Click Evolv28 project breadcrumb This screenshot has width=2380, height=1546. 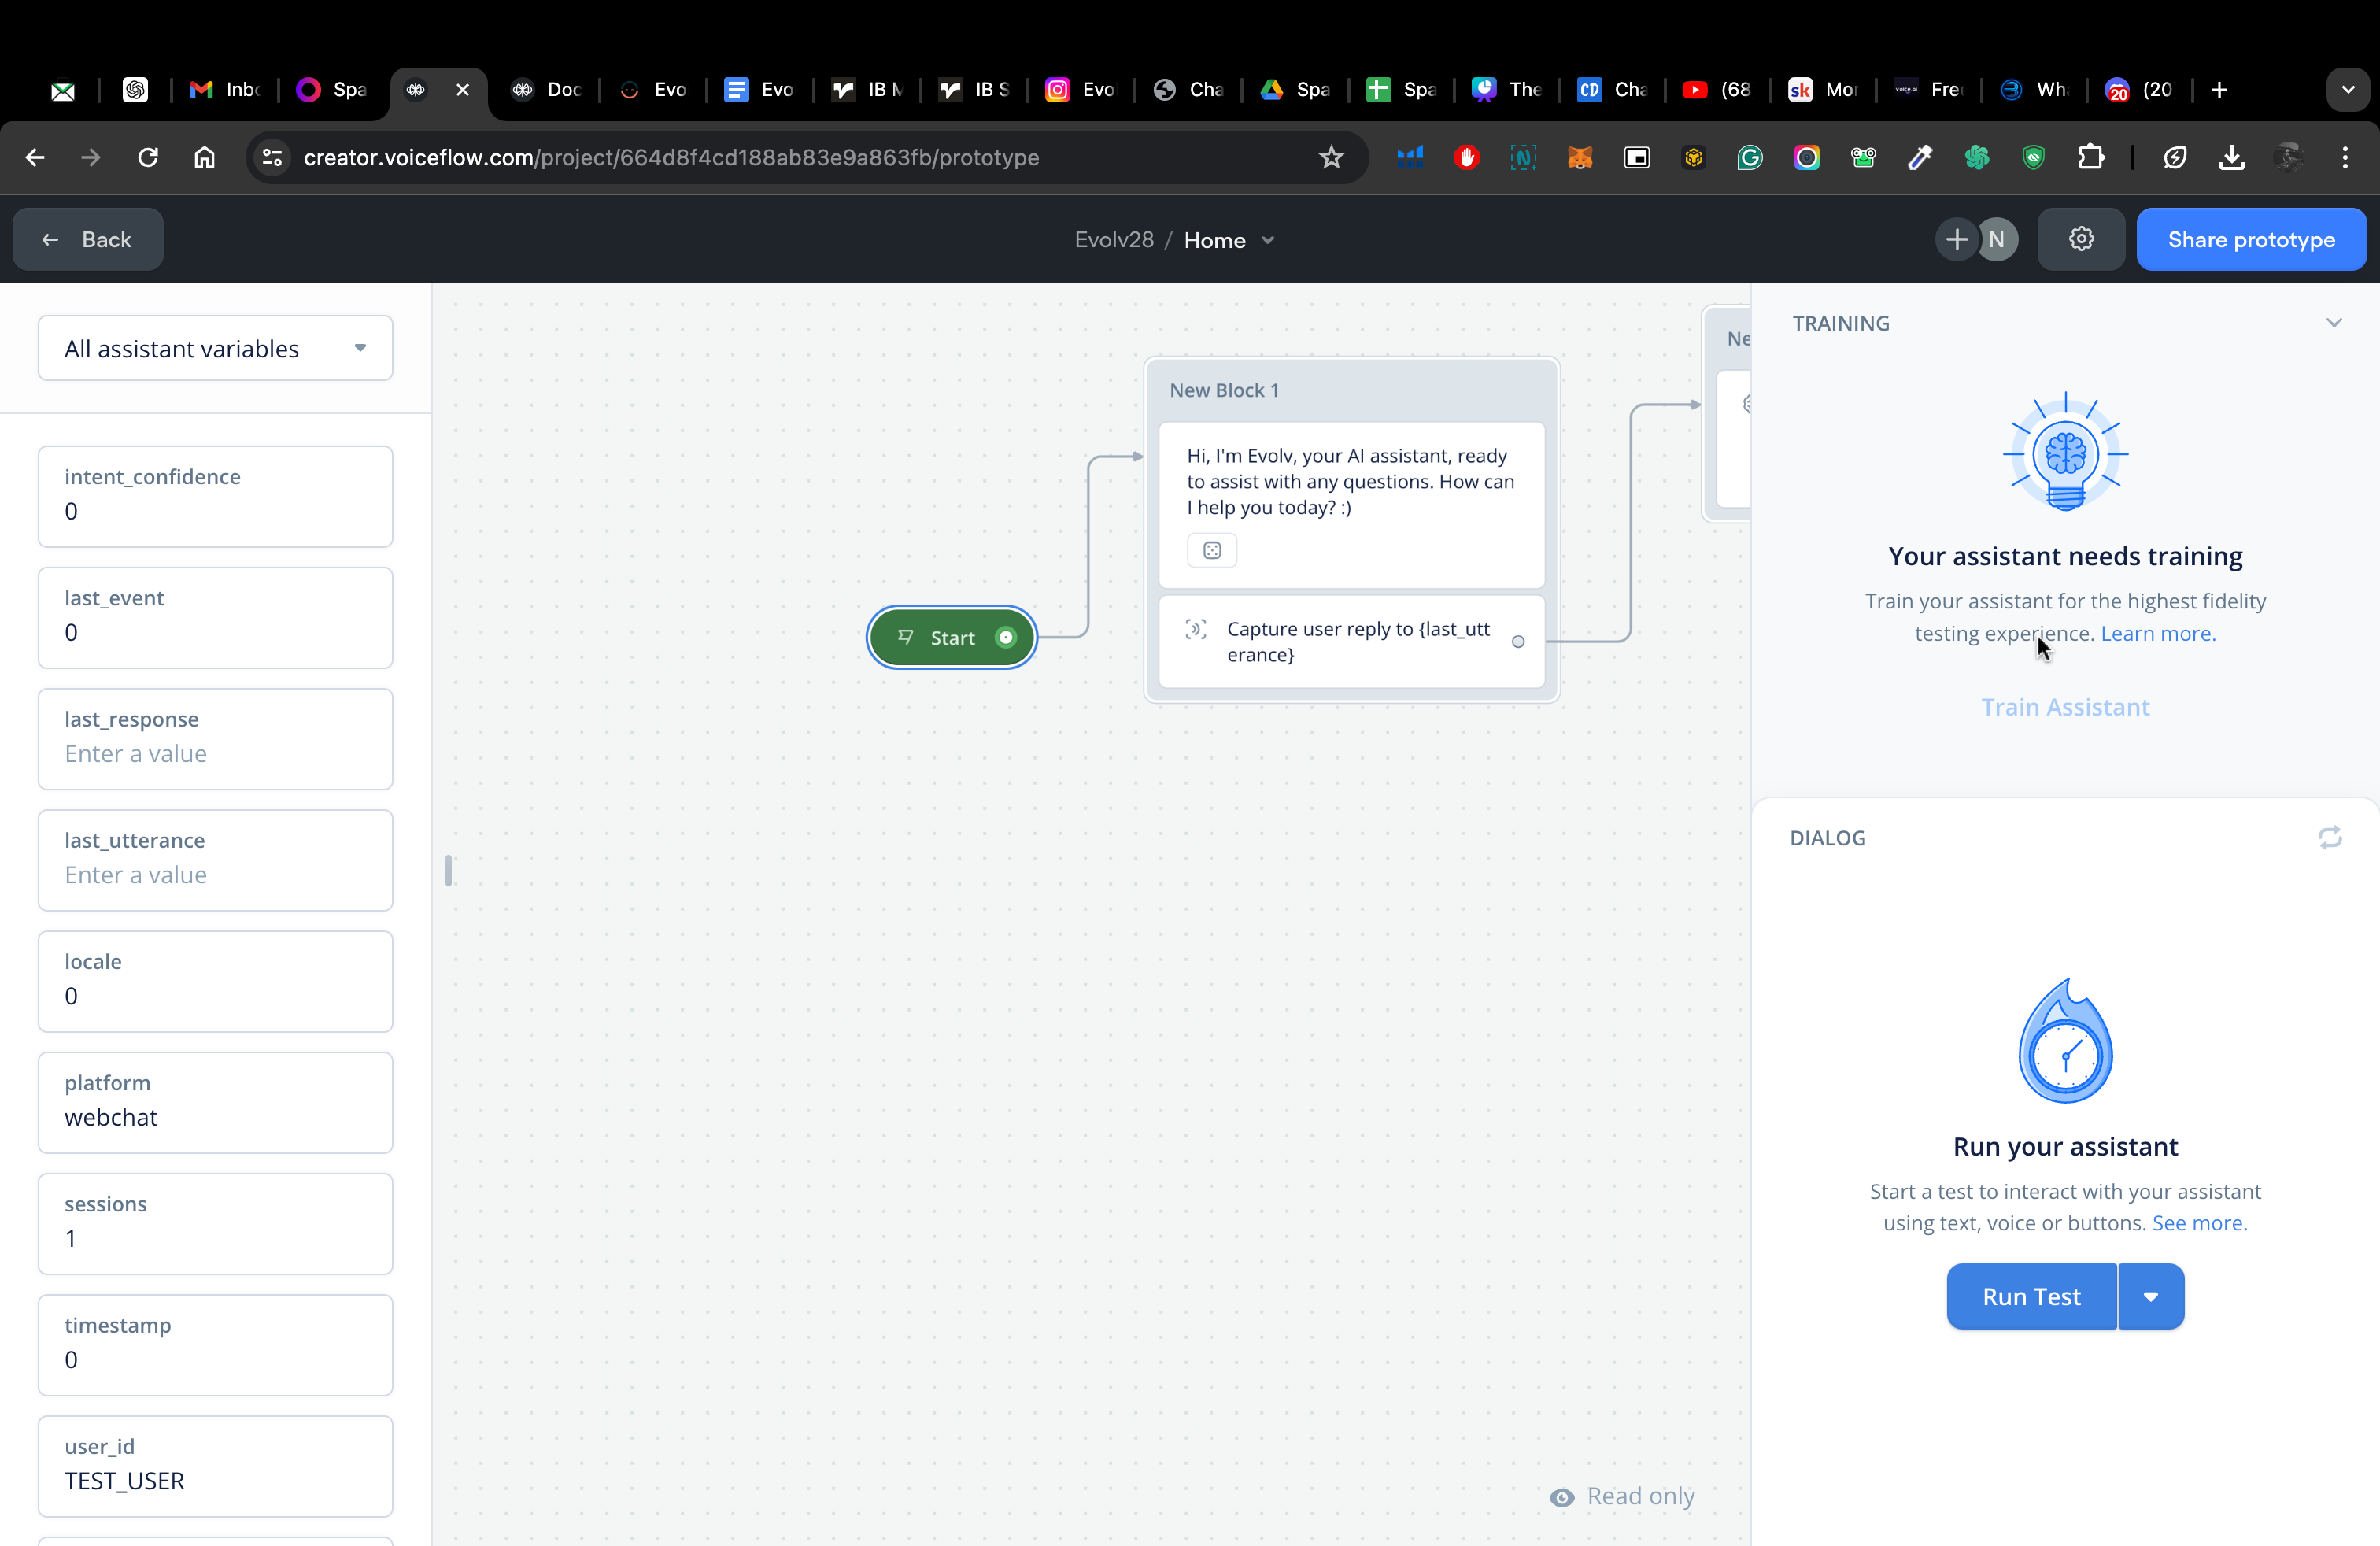1113,240
